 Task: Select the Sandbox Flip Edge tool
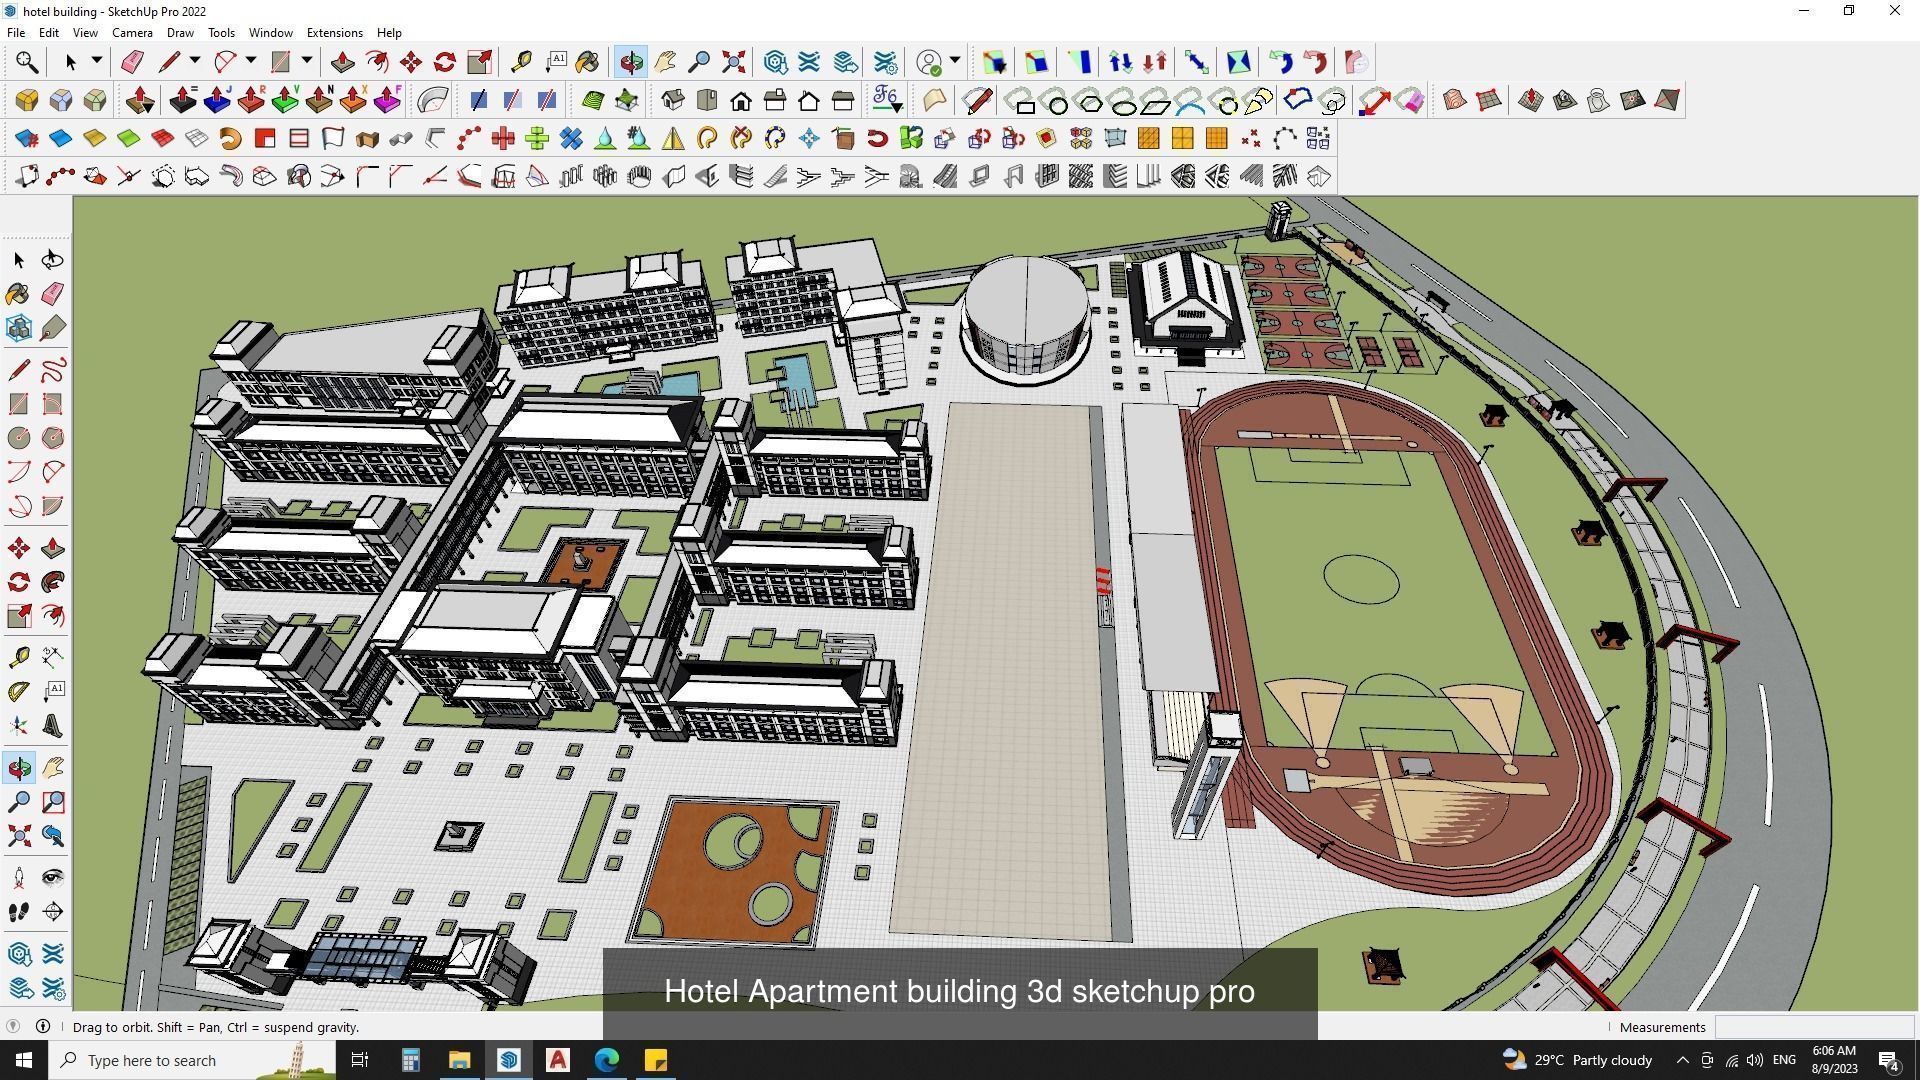coord(1667,100)
